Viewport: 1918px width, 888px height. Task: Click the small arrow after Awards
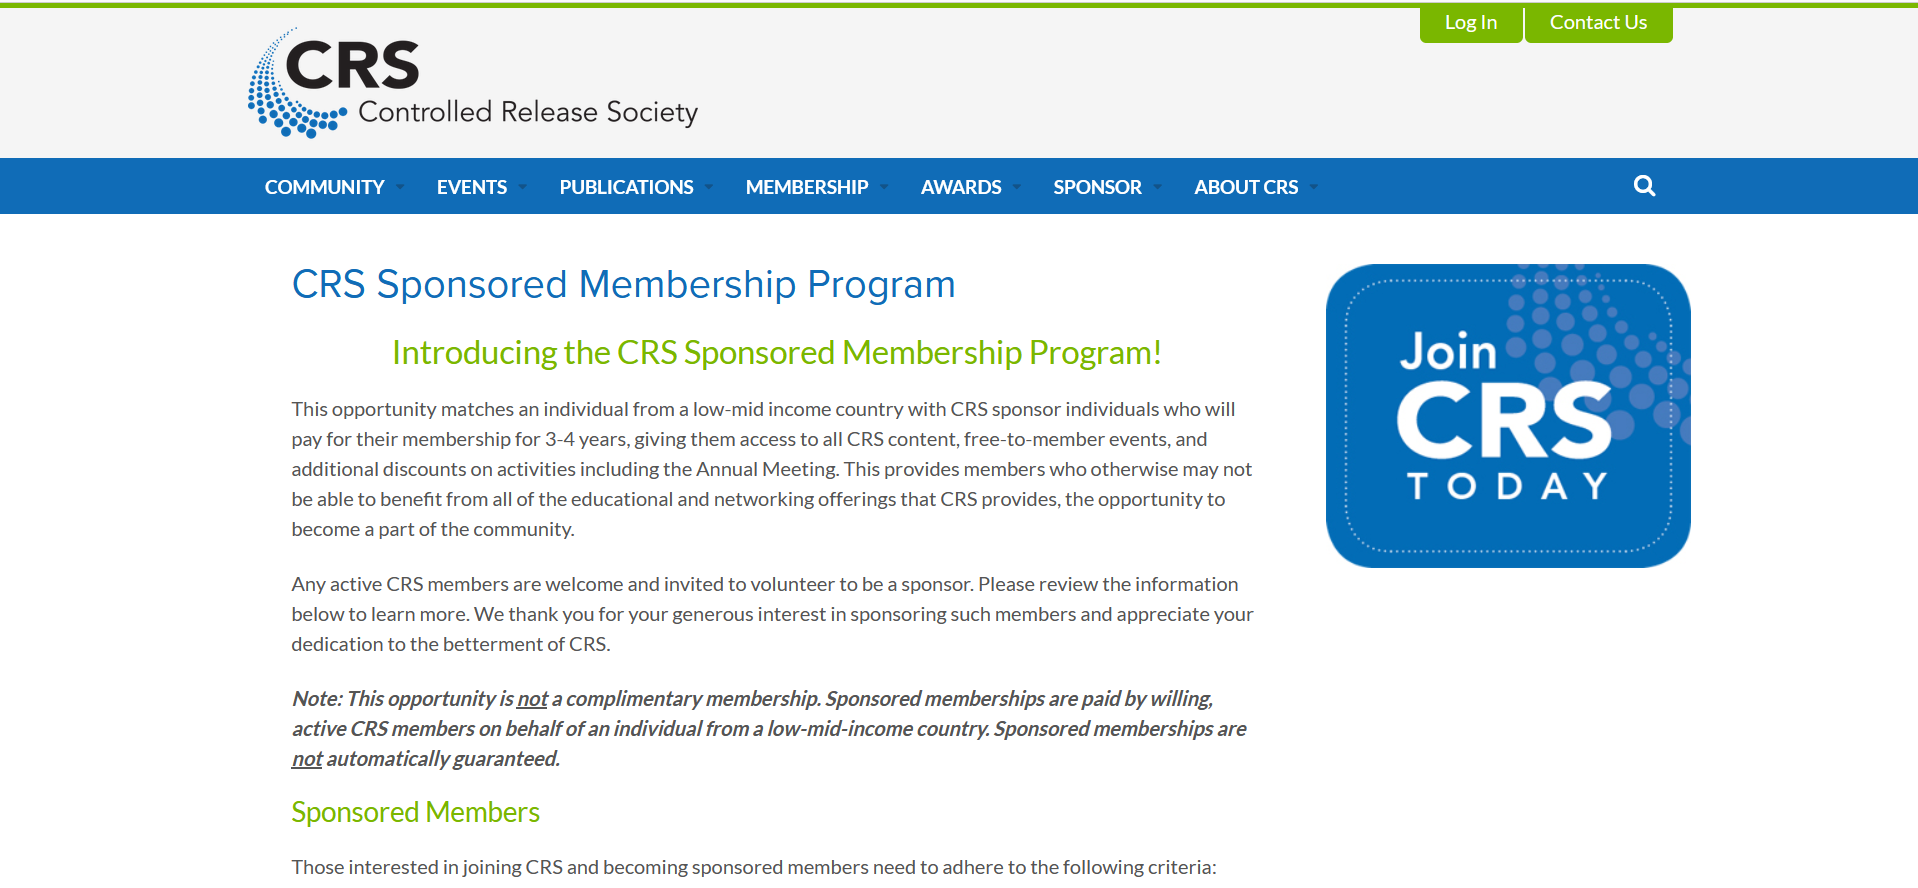[1017, 187]
